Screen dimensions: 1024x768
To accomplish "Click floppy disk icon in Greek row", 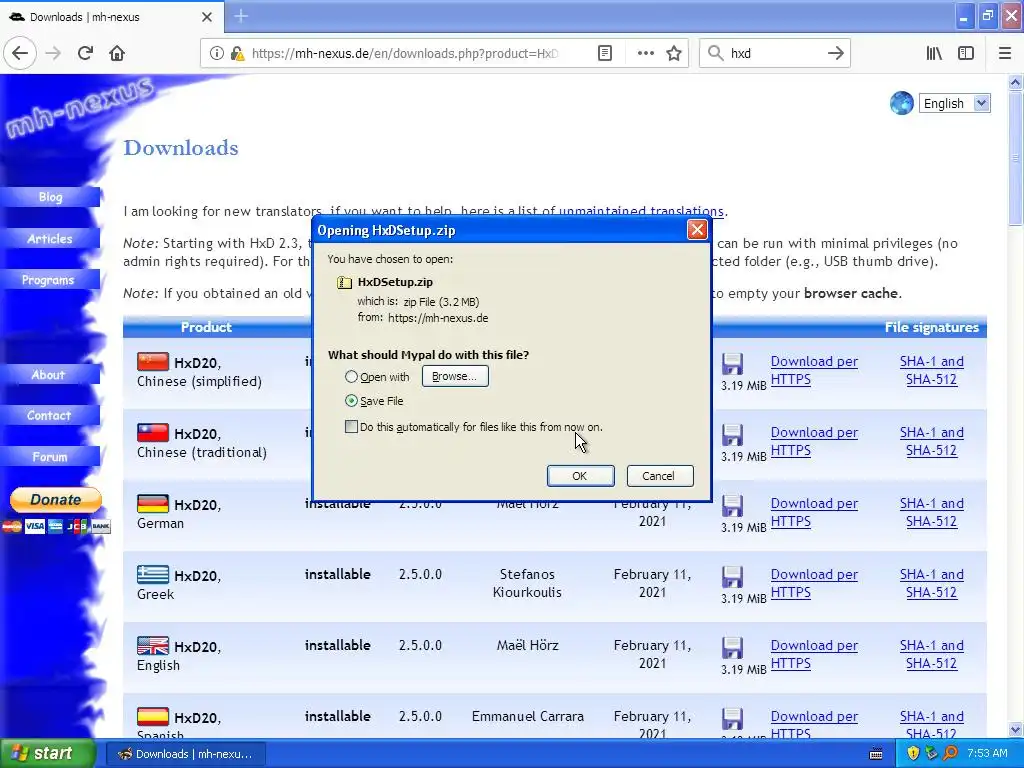I will click(732, 577).
